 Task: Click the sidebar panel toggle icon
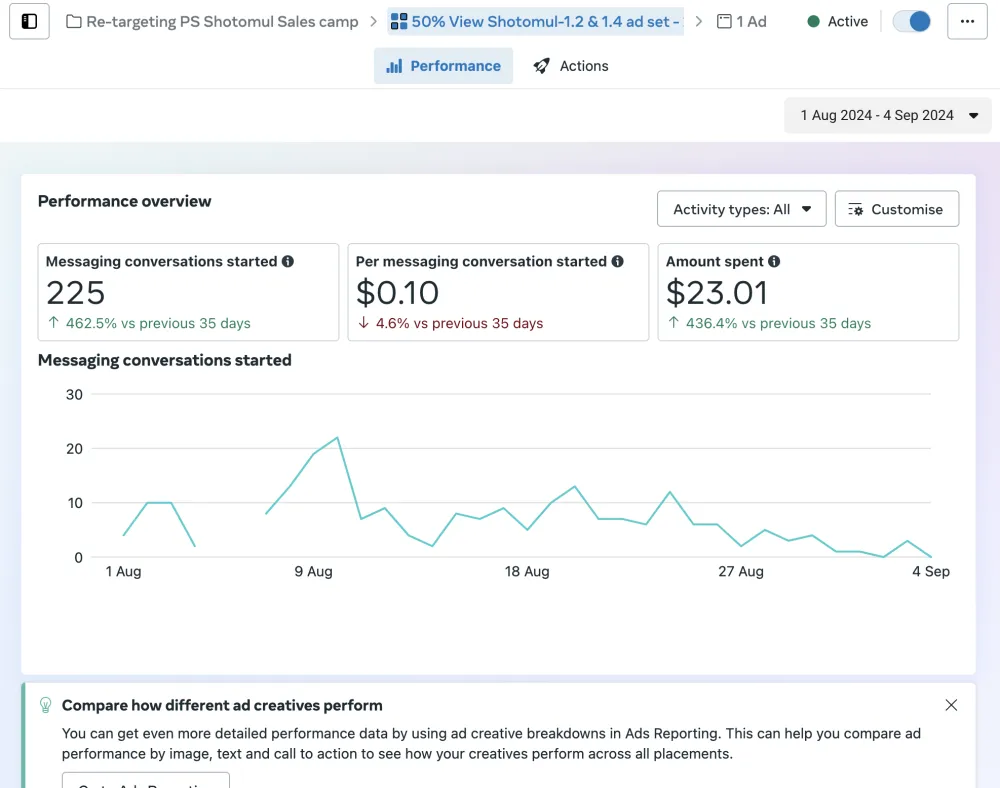[29, 21]
